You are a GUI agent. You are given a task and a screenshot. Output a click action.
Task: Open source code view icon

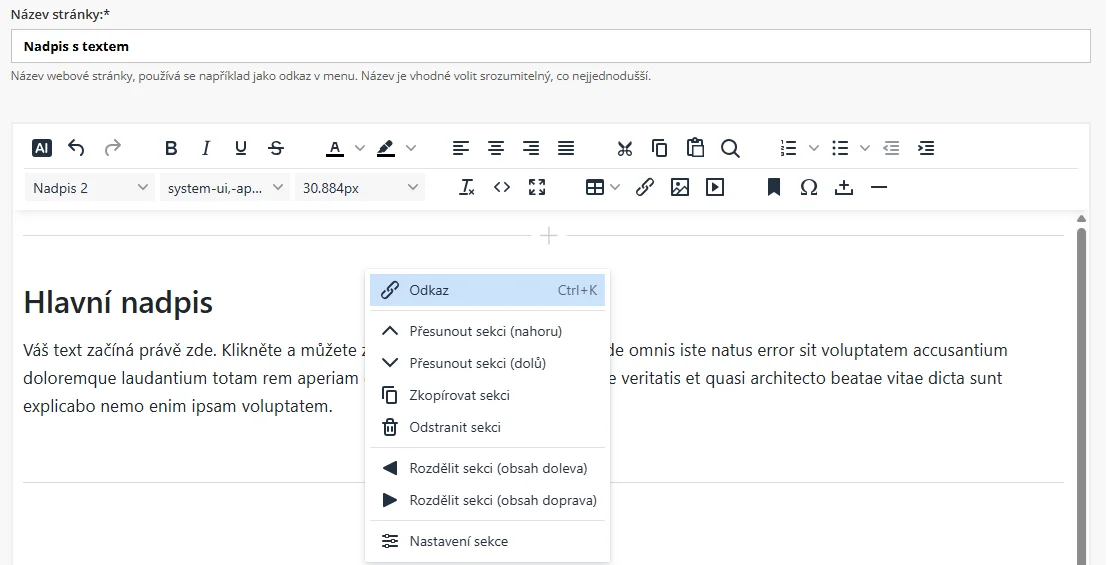pos(502,187)
